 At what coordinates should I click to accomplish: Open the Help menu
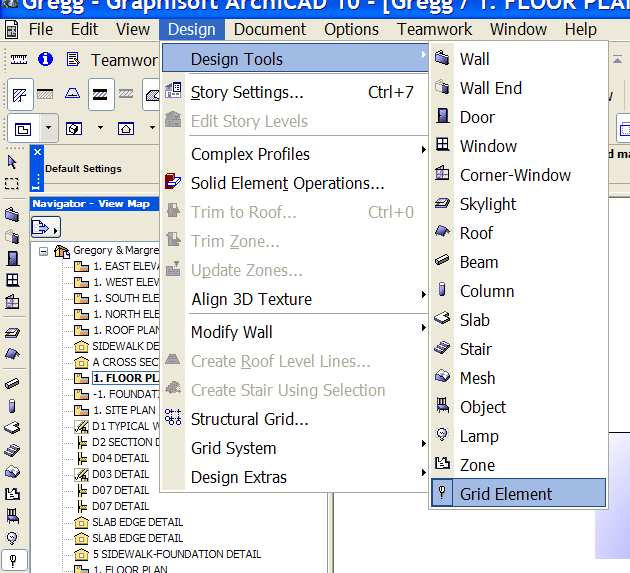580,29
